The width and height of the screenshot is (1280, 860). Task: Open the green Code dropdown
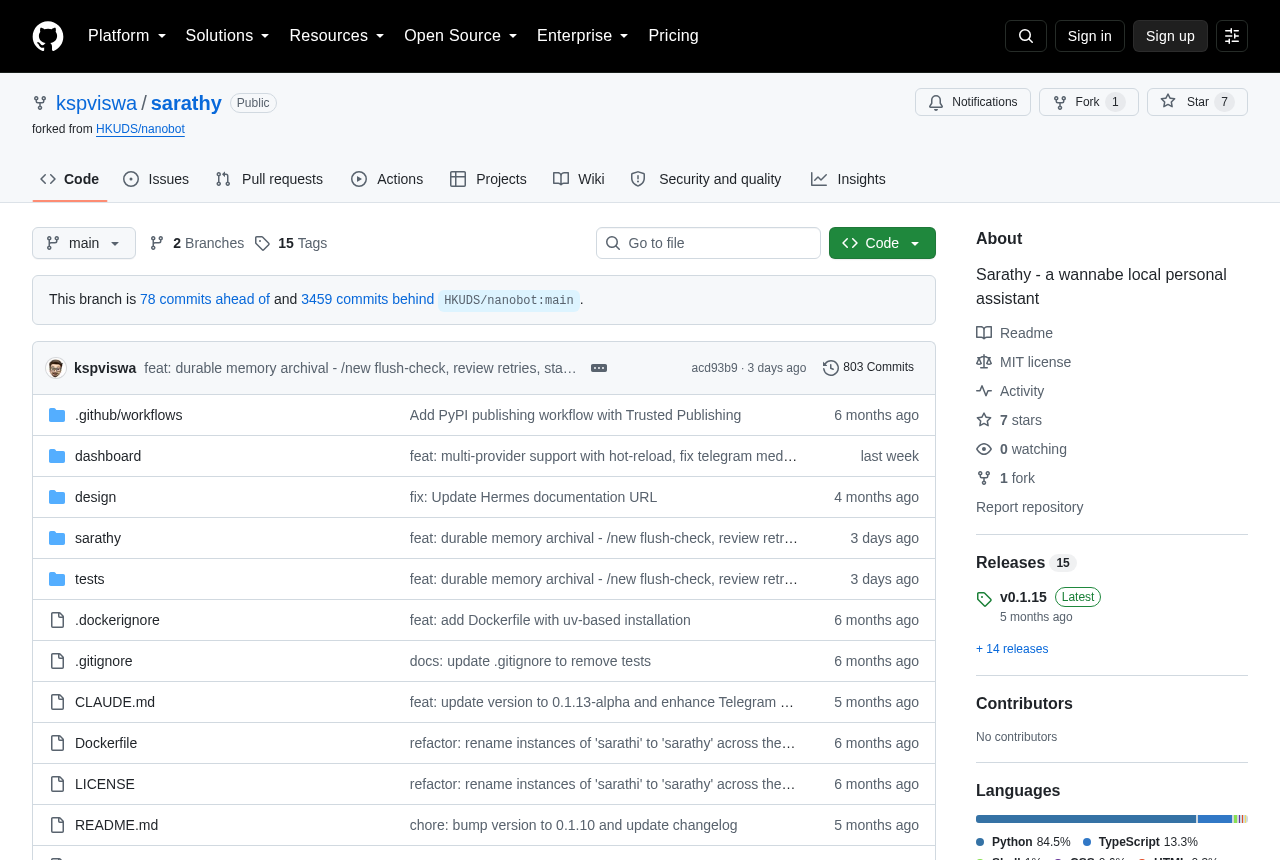coord(882,243)
